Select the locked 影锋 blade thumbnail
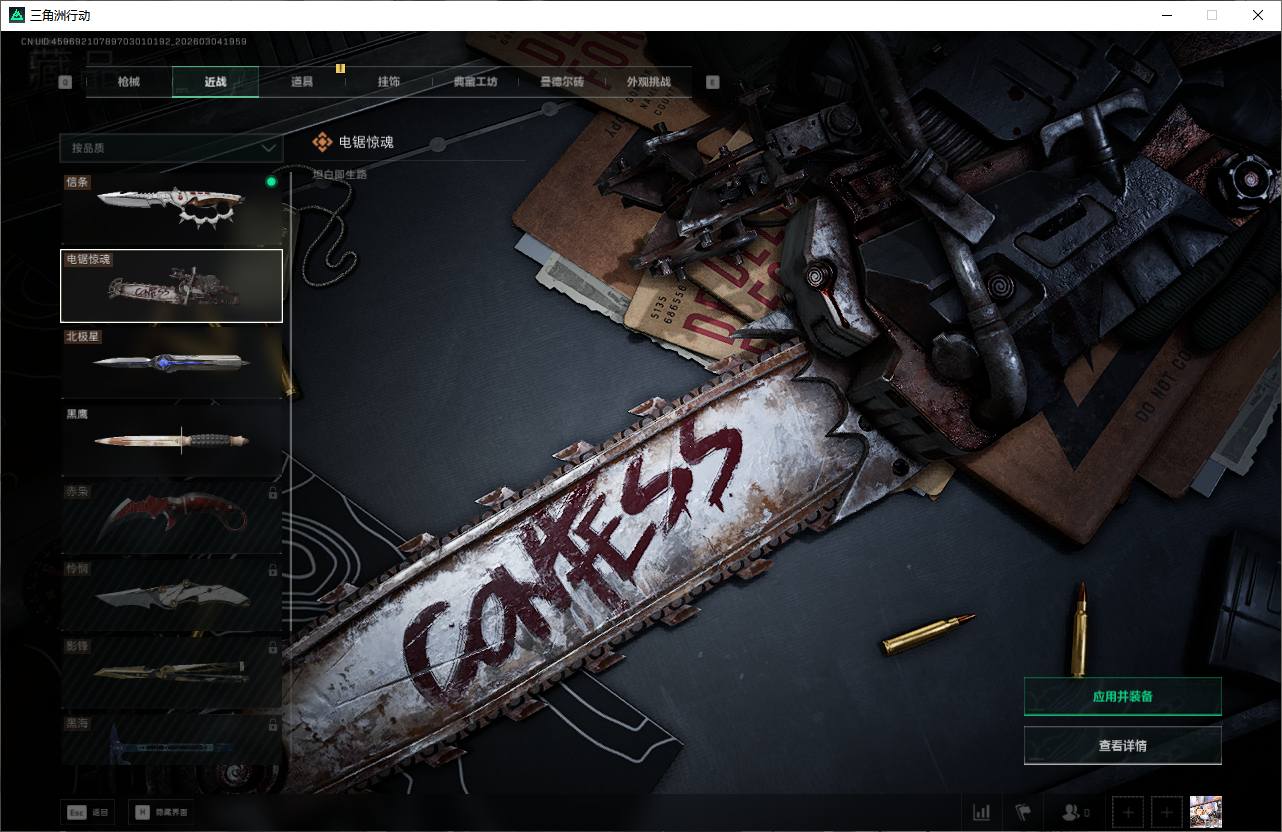Viewport: 1282px width, 832px height. tap(172, 671)
